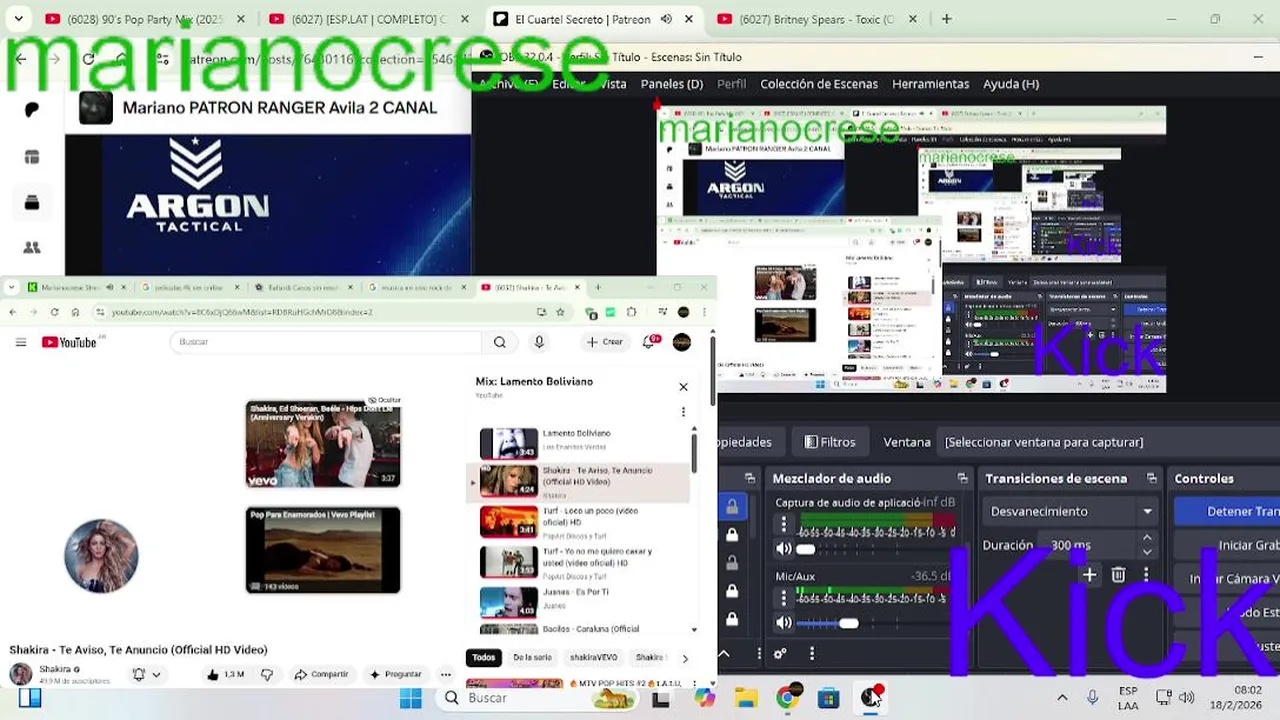
Task: Mute the Marianocrese Stream tab audio
Action: (x=110, y=288)
